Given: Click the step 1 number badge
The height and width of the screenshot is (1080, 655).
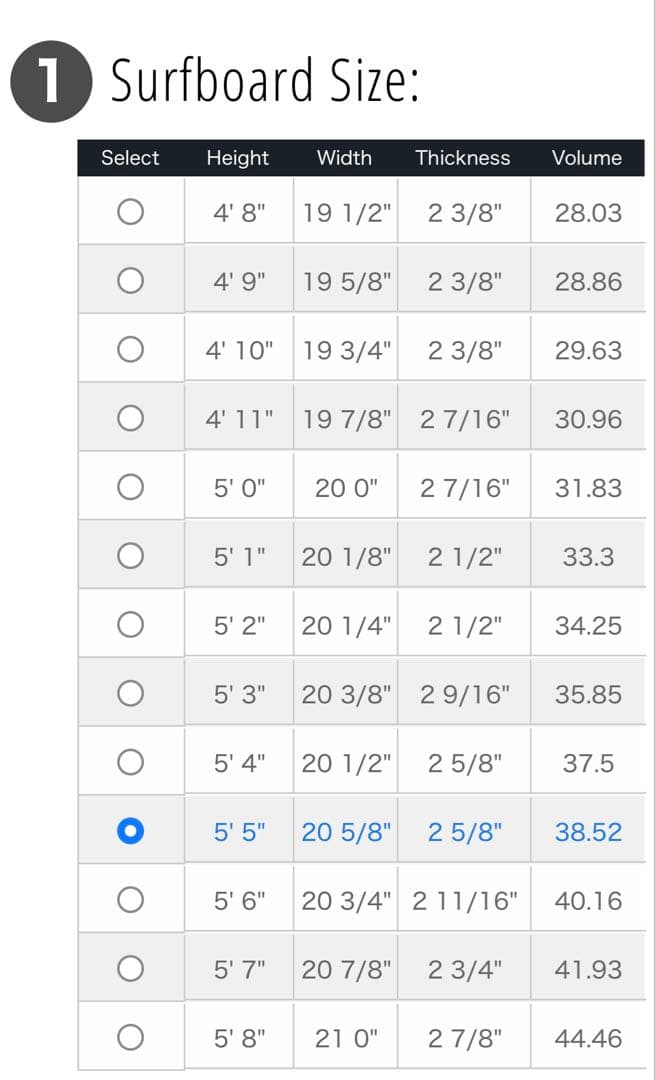Looking at the screenshot, I should click(x=51, y=83).
